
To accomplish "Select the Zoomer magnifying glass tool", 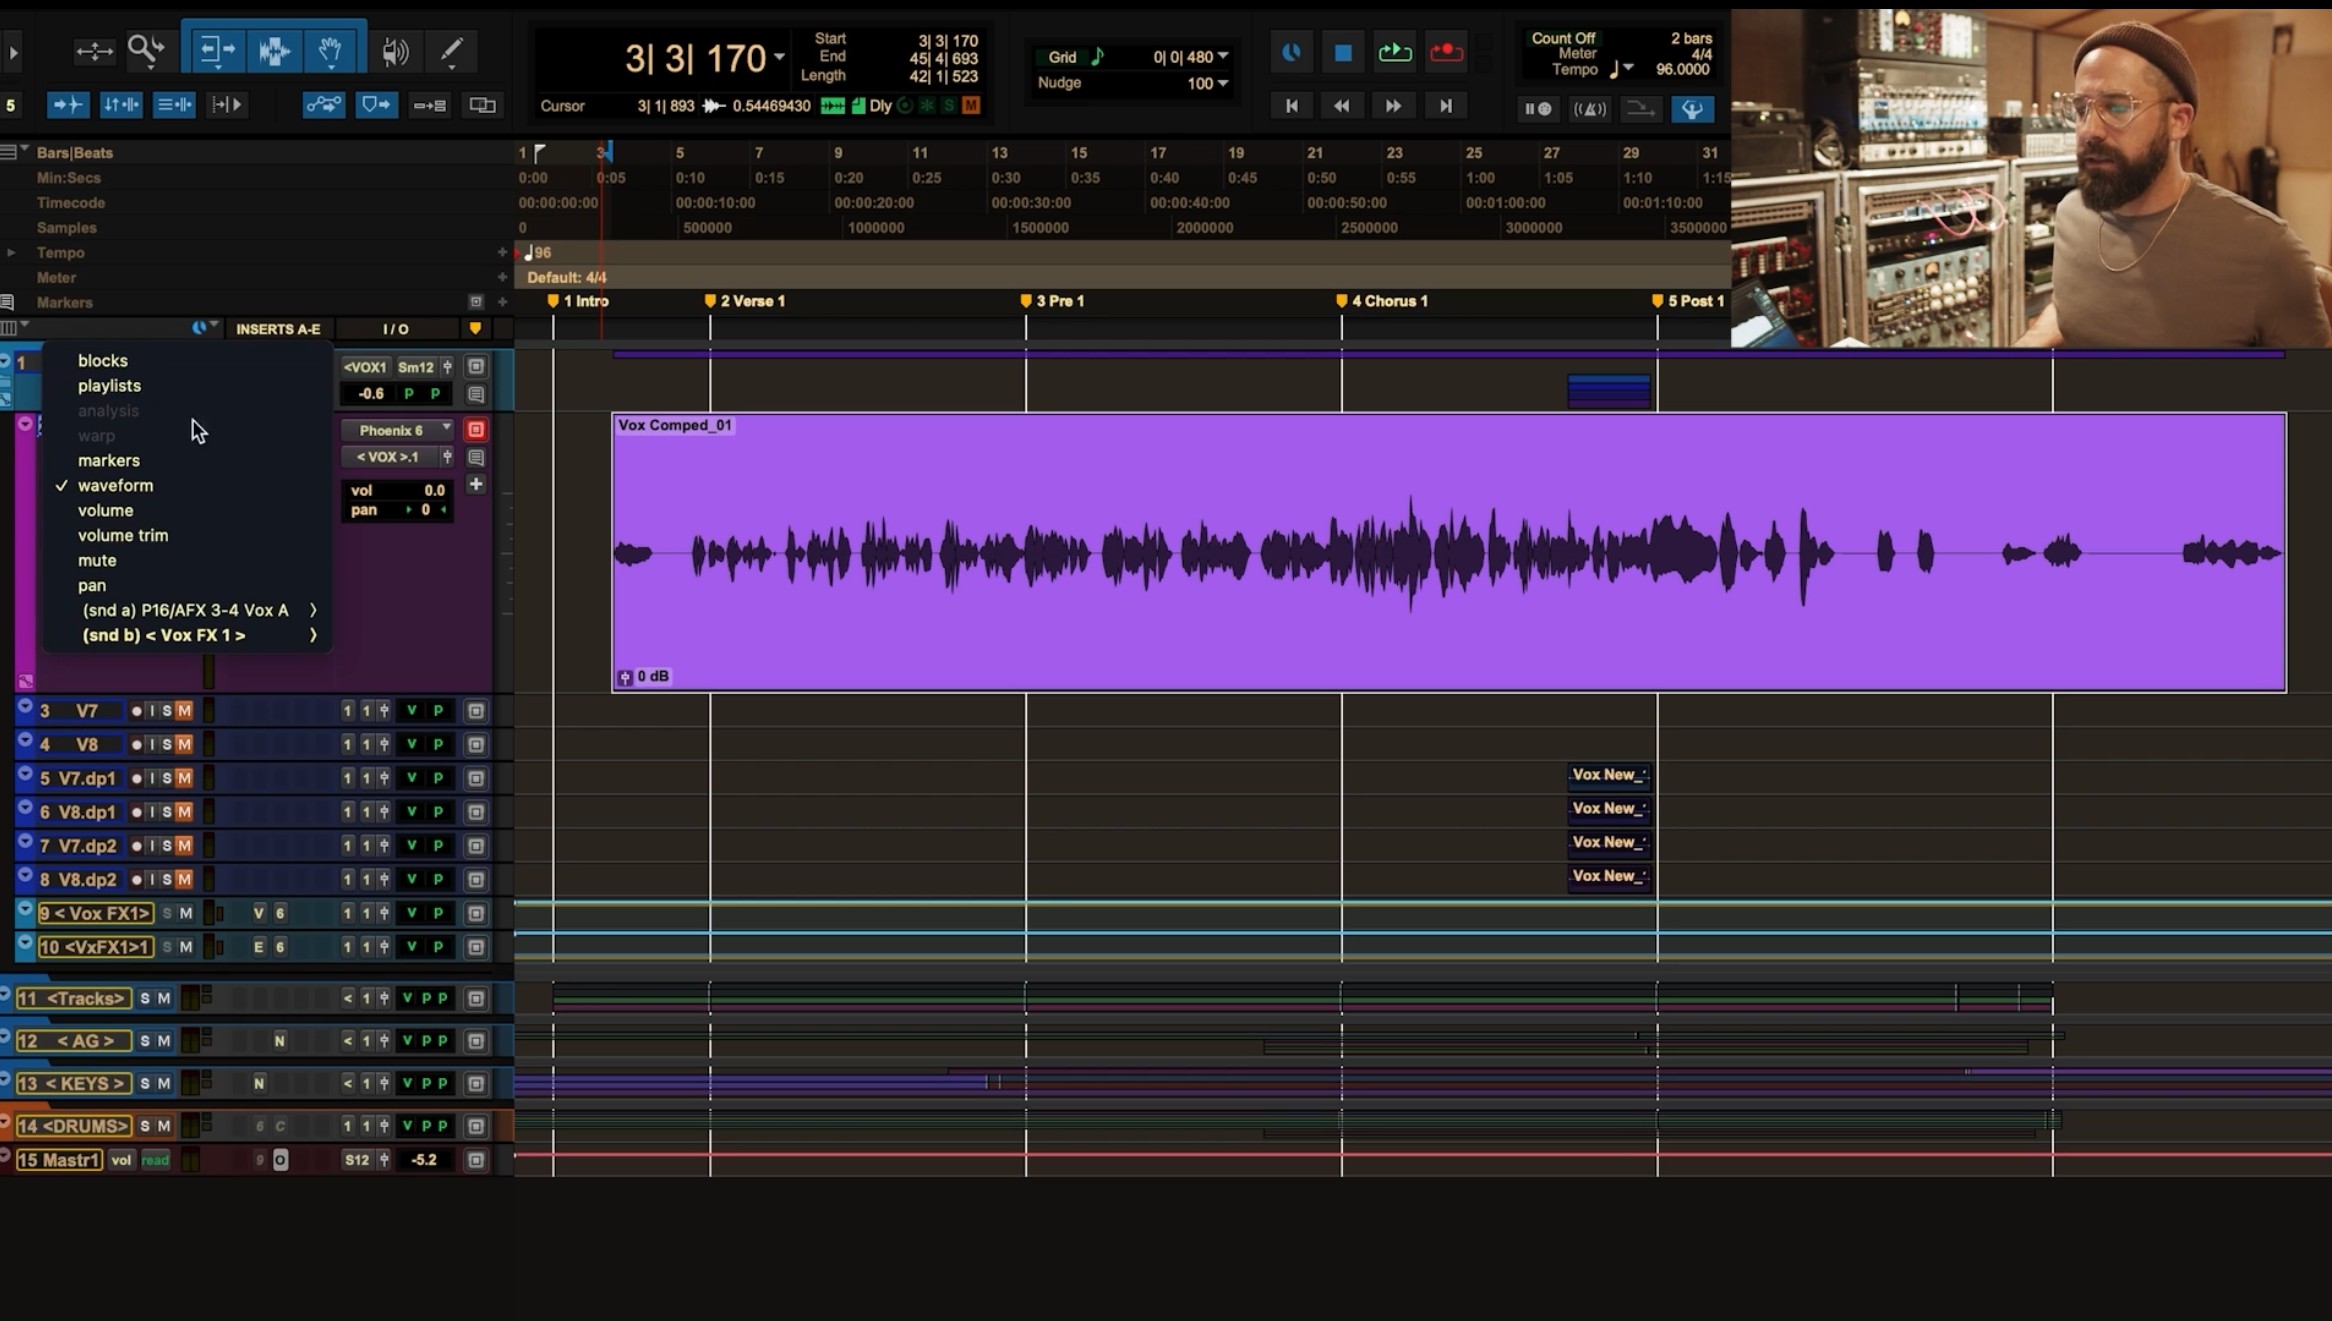I will pos(146,49).
